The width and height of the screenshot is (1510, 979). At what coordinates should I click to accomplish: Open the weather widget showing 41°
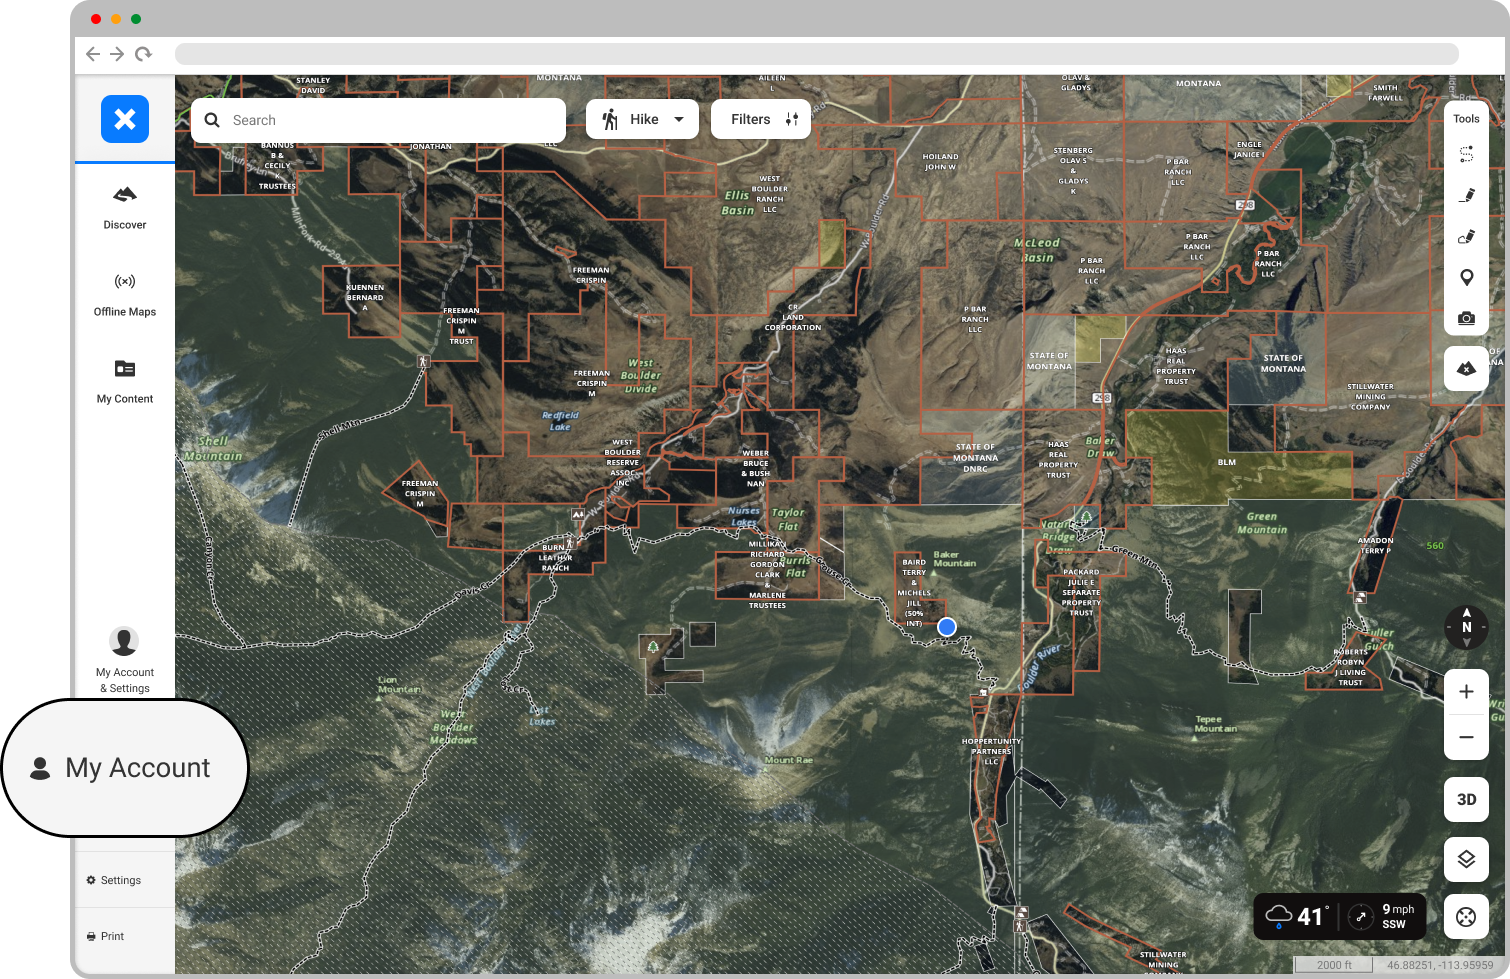(x=1339, y=916)
